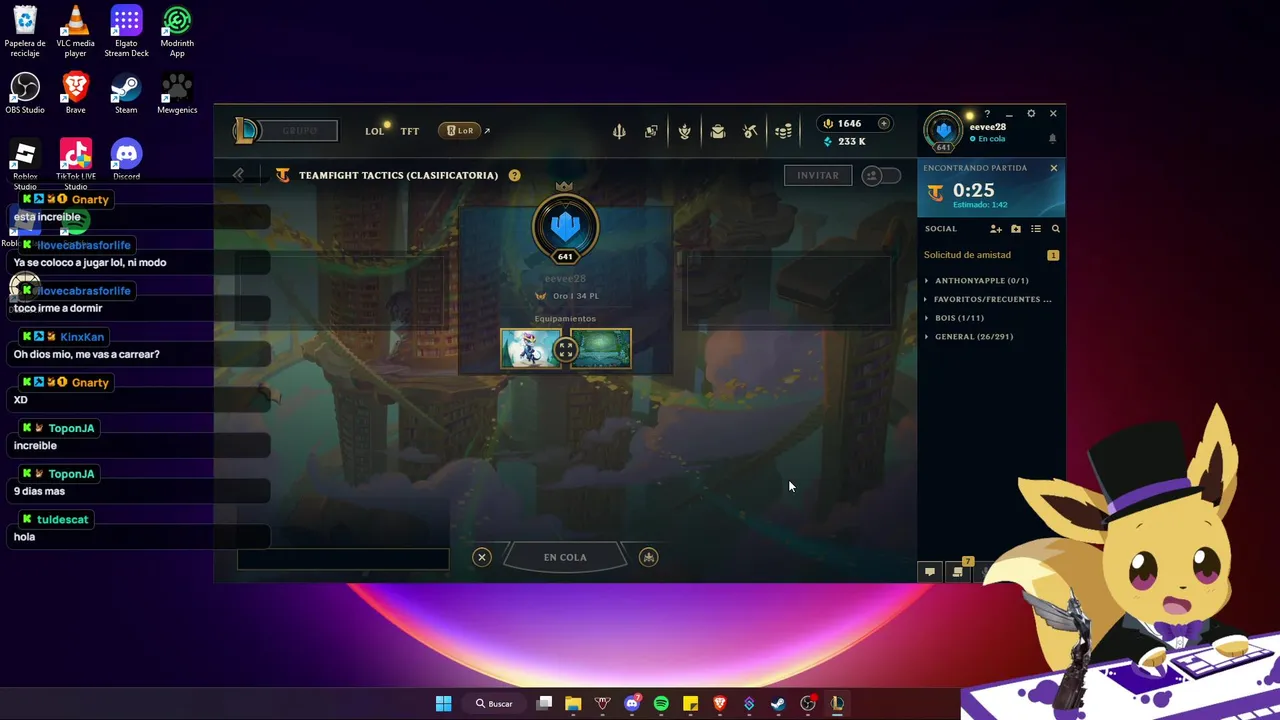Image resolution: width=1280 pixels, height=720 pixels.
Task: Open Mewgenics desktop icon
Action: pyautogui.click(x=177, y=93)
